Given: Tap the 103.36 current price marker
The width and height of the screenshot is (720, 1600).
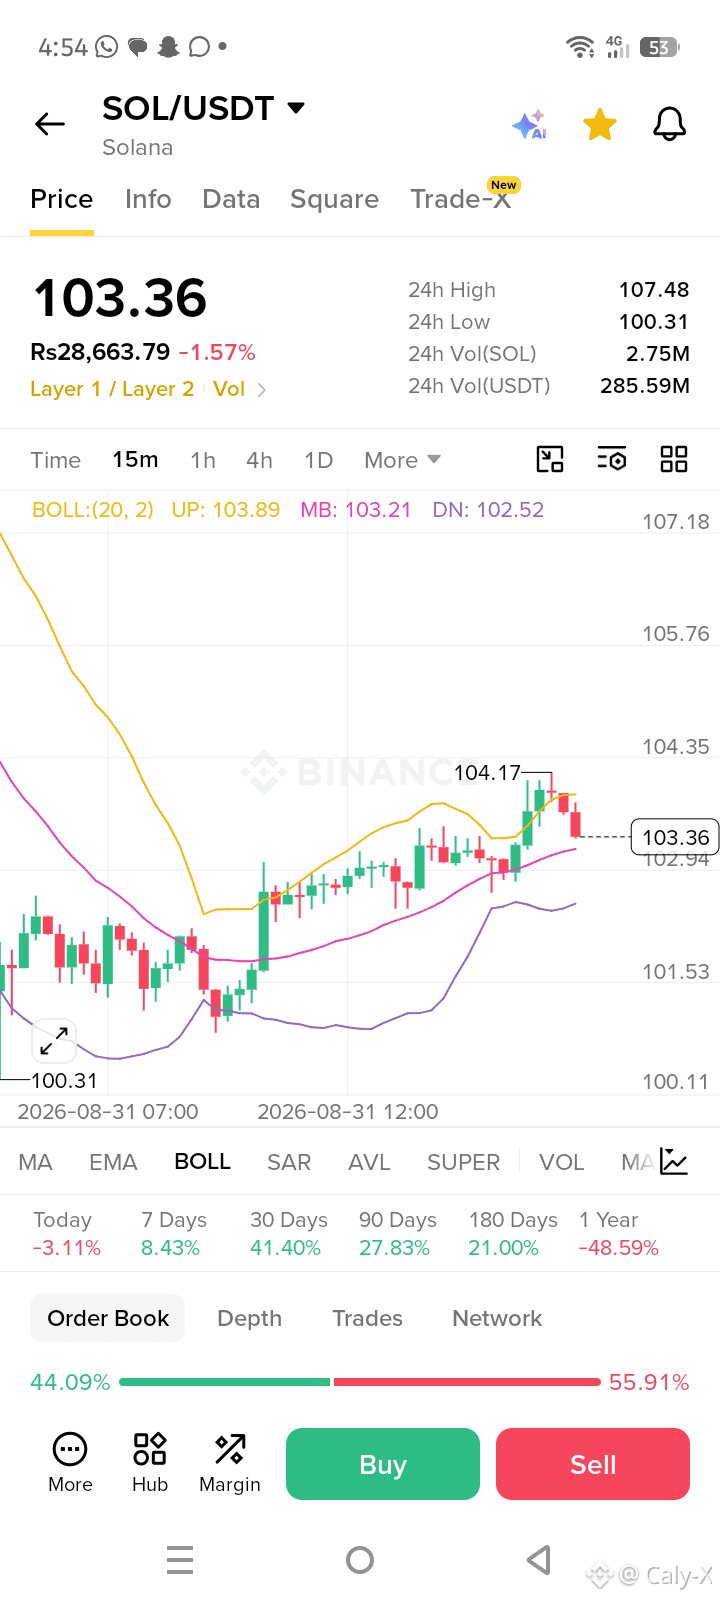Looking at the screenshot, I should coord(675,837).
